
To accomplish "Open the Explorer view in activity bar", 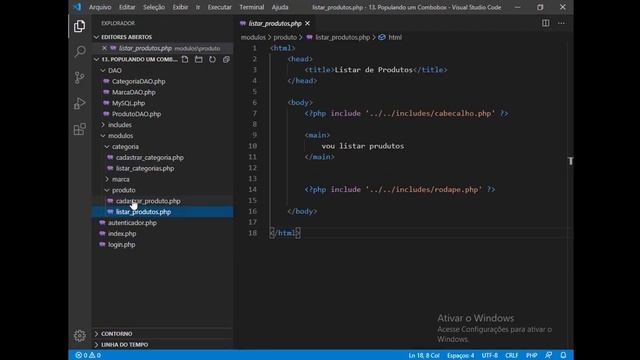I will 80,26.
